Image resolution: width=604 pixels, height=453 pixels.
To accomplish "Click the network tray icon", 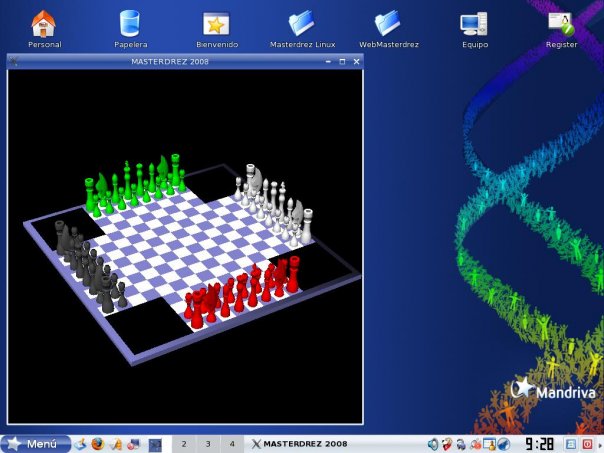I will [461, 444].
